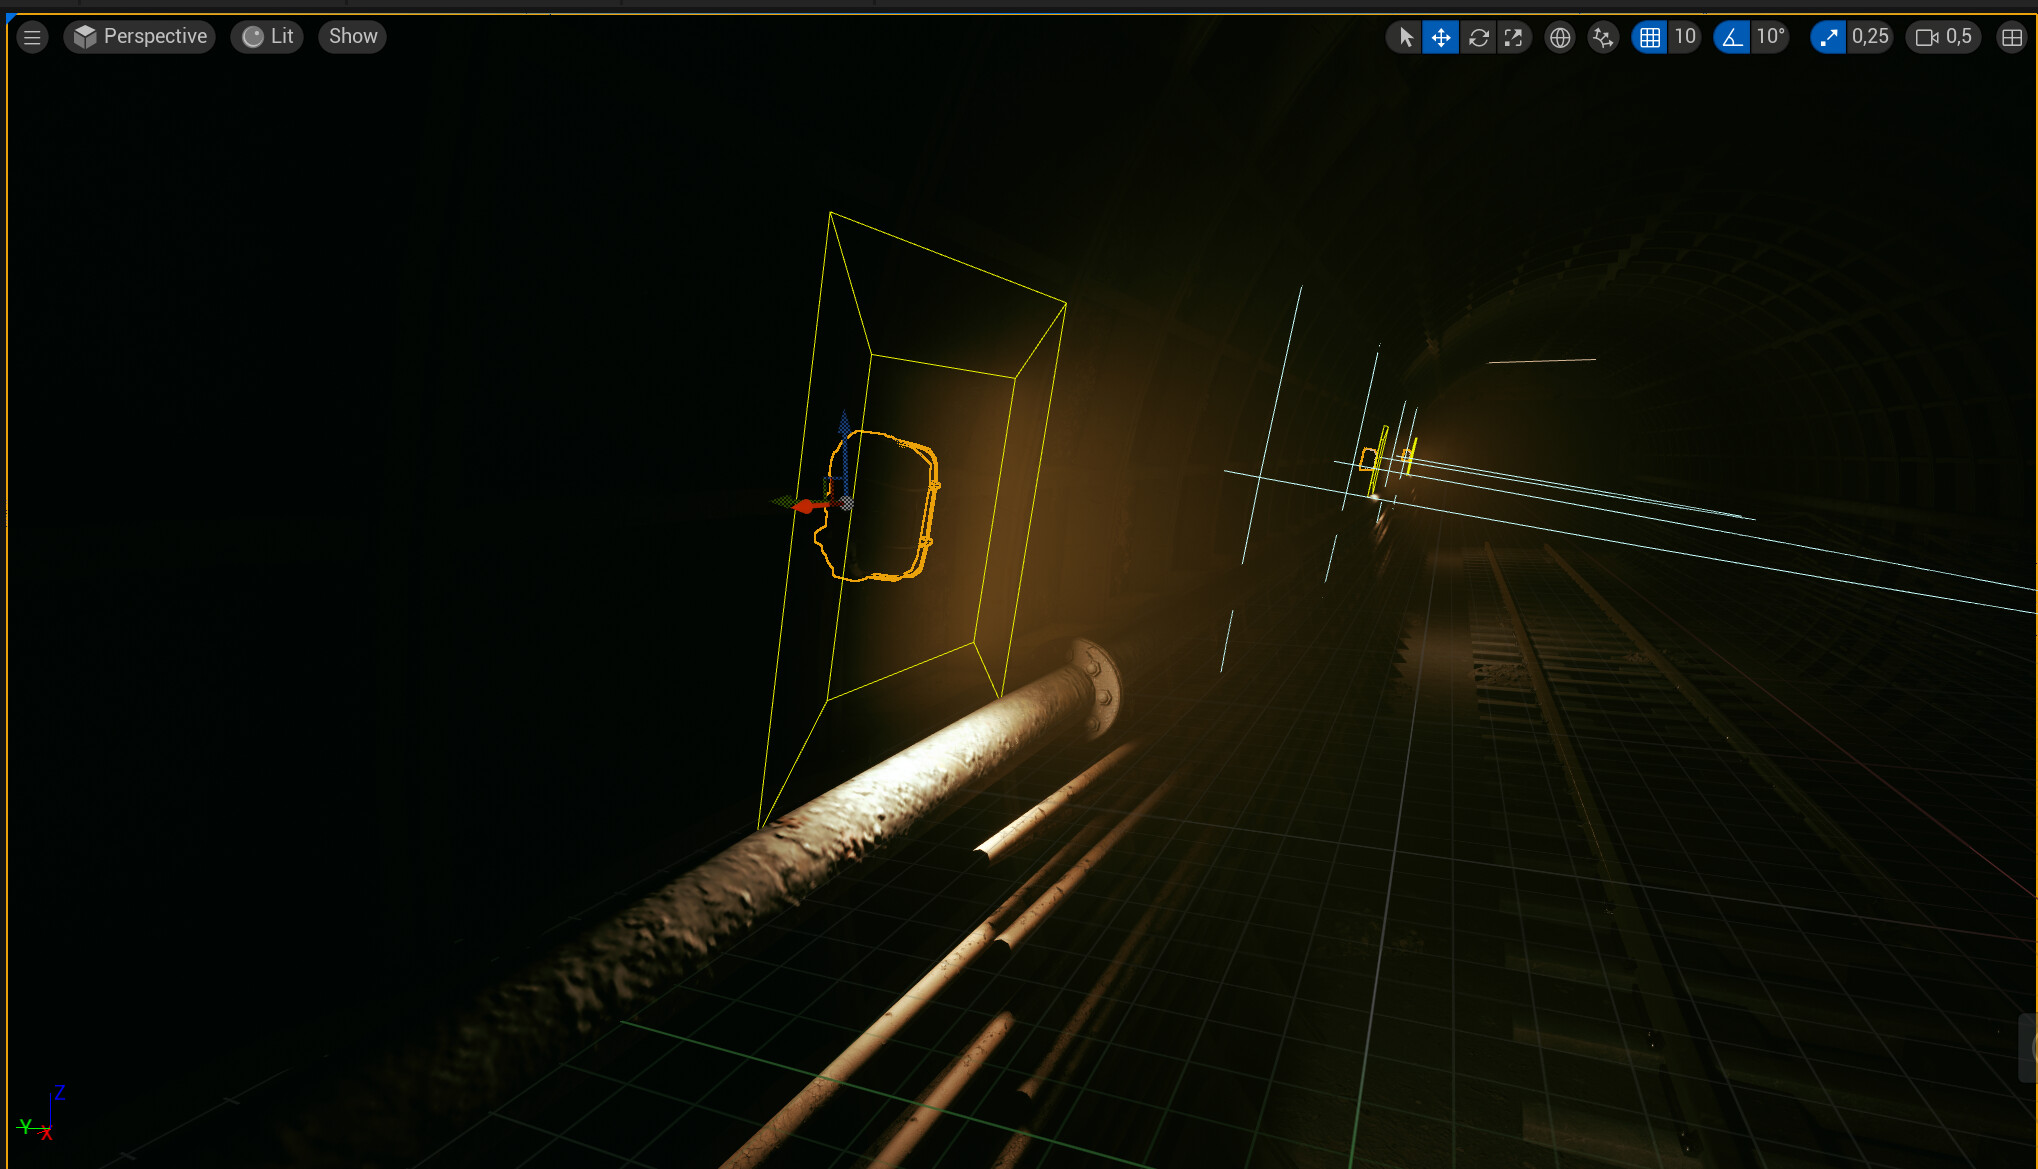Open the Perspective view dropdown
The width and height of the screenshot is (2038, 1169).
139,36
